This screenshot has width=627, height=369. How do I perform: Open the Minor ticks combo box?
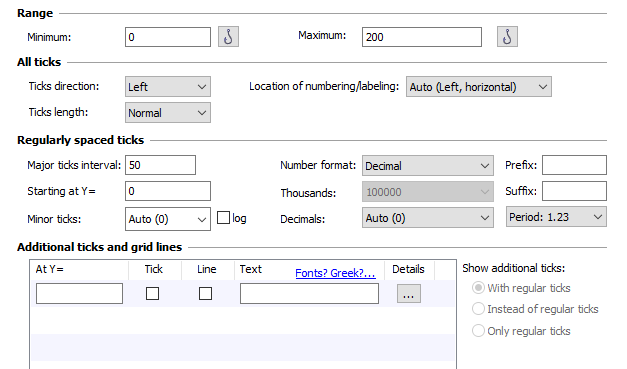point(168,219)
